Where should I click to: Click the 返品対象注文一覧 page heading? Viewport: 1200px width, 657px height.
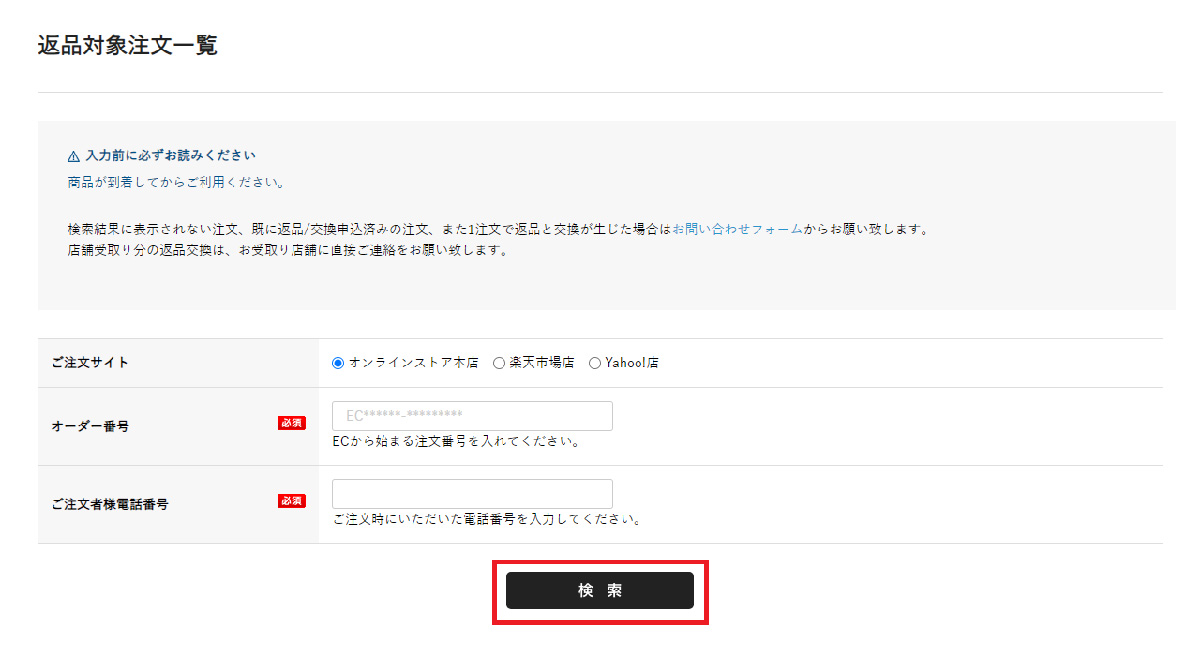coord(127,45)
